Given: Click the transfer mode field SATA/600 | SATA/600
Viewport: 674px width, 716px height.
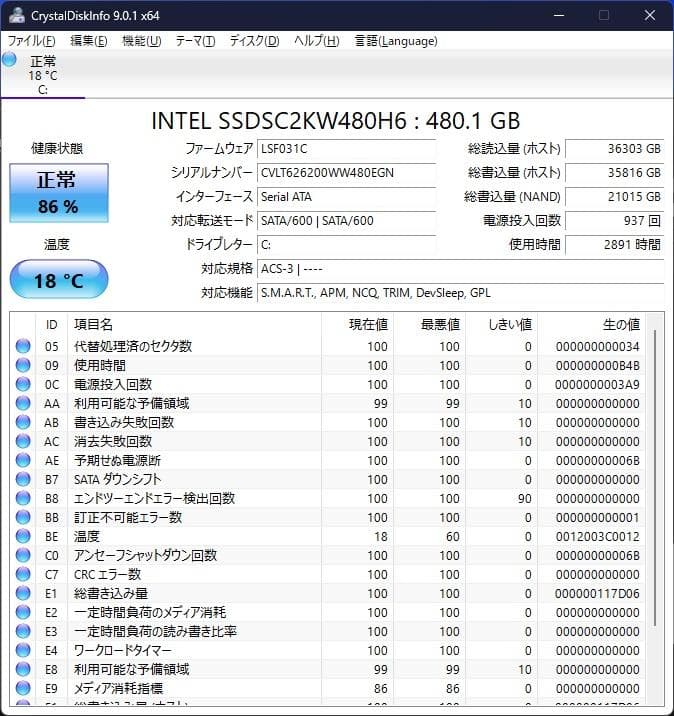Looking at the screenshot, I should [x=346, y=221].
